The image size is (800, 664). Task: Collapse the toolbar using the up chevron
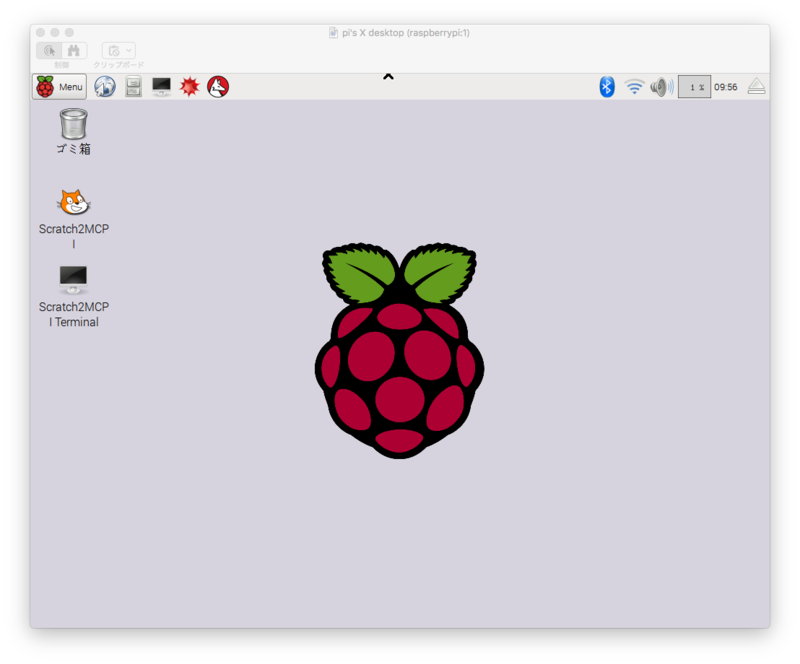pyautogui.click(x=388, y=77)
